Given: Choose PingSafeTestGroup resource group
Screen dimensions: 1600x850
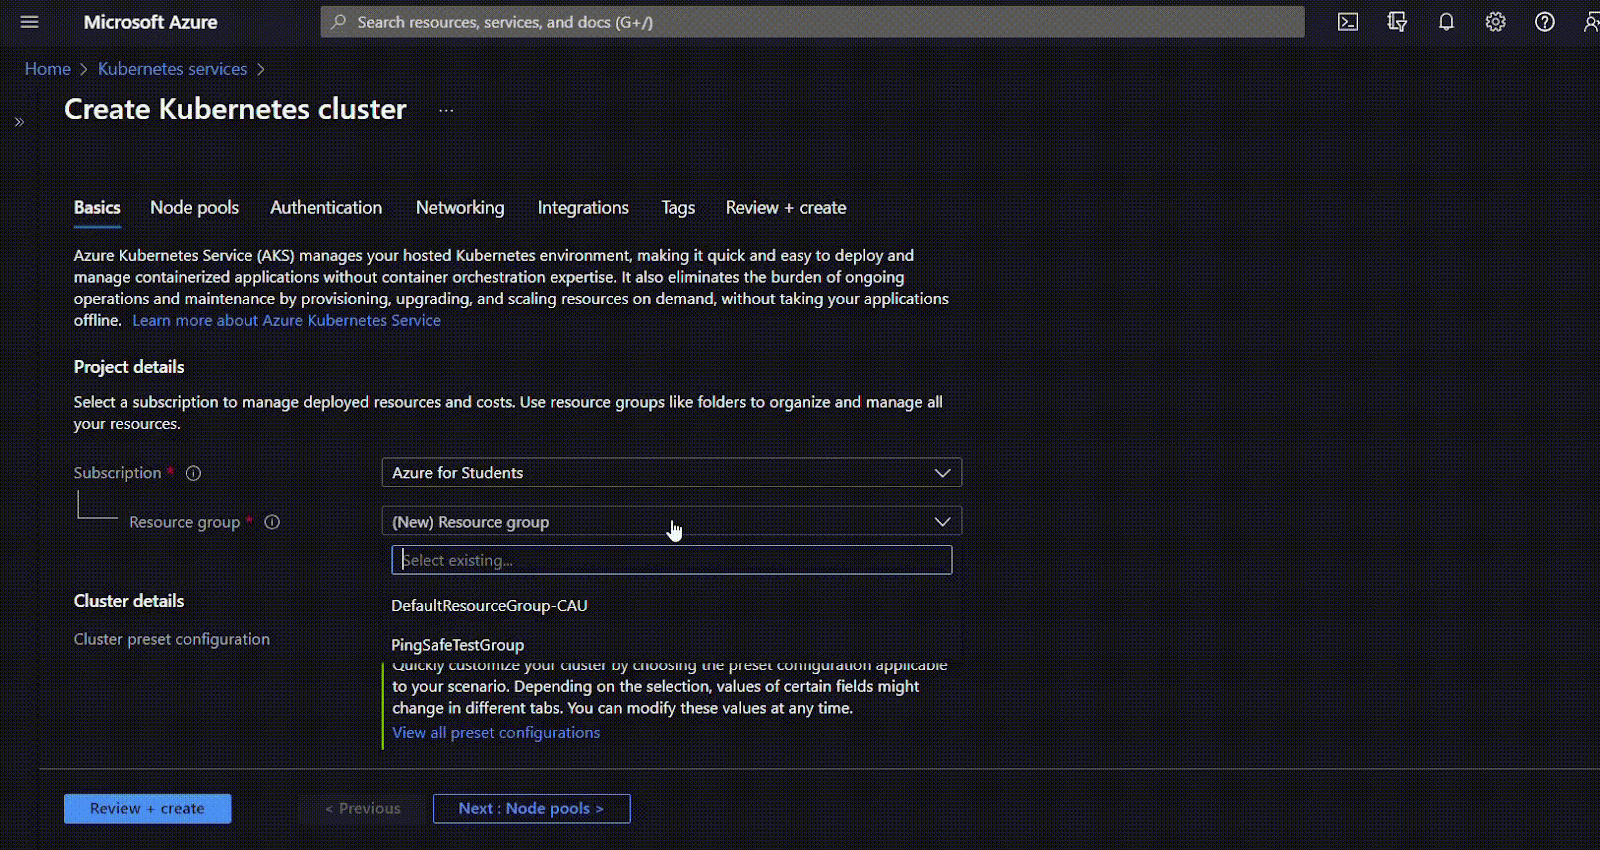Looking at the screenshot, I should tap(457, 645).
